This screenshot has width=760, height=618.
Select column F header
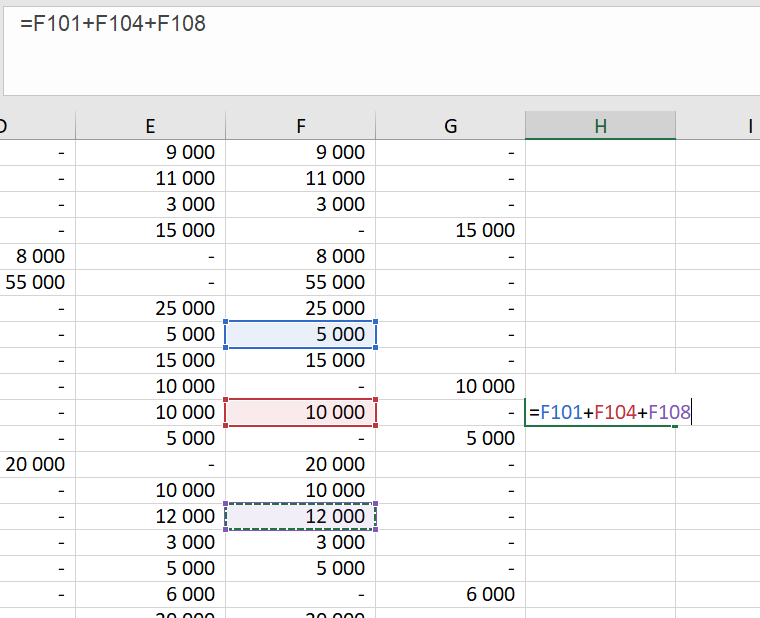tap(301, 126)
